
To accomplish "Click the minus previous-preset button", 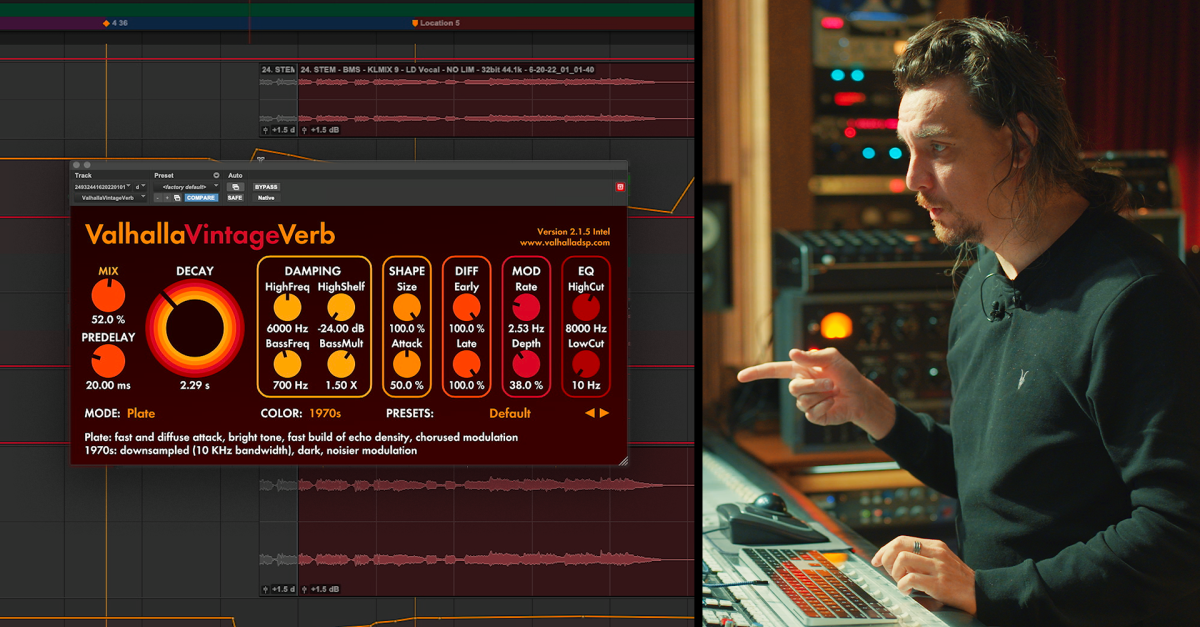I will click(x=157, y=198).
